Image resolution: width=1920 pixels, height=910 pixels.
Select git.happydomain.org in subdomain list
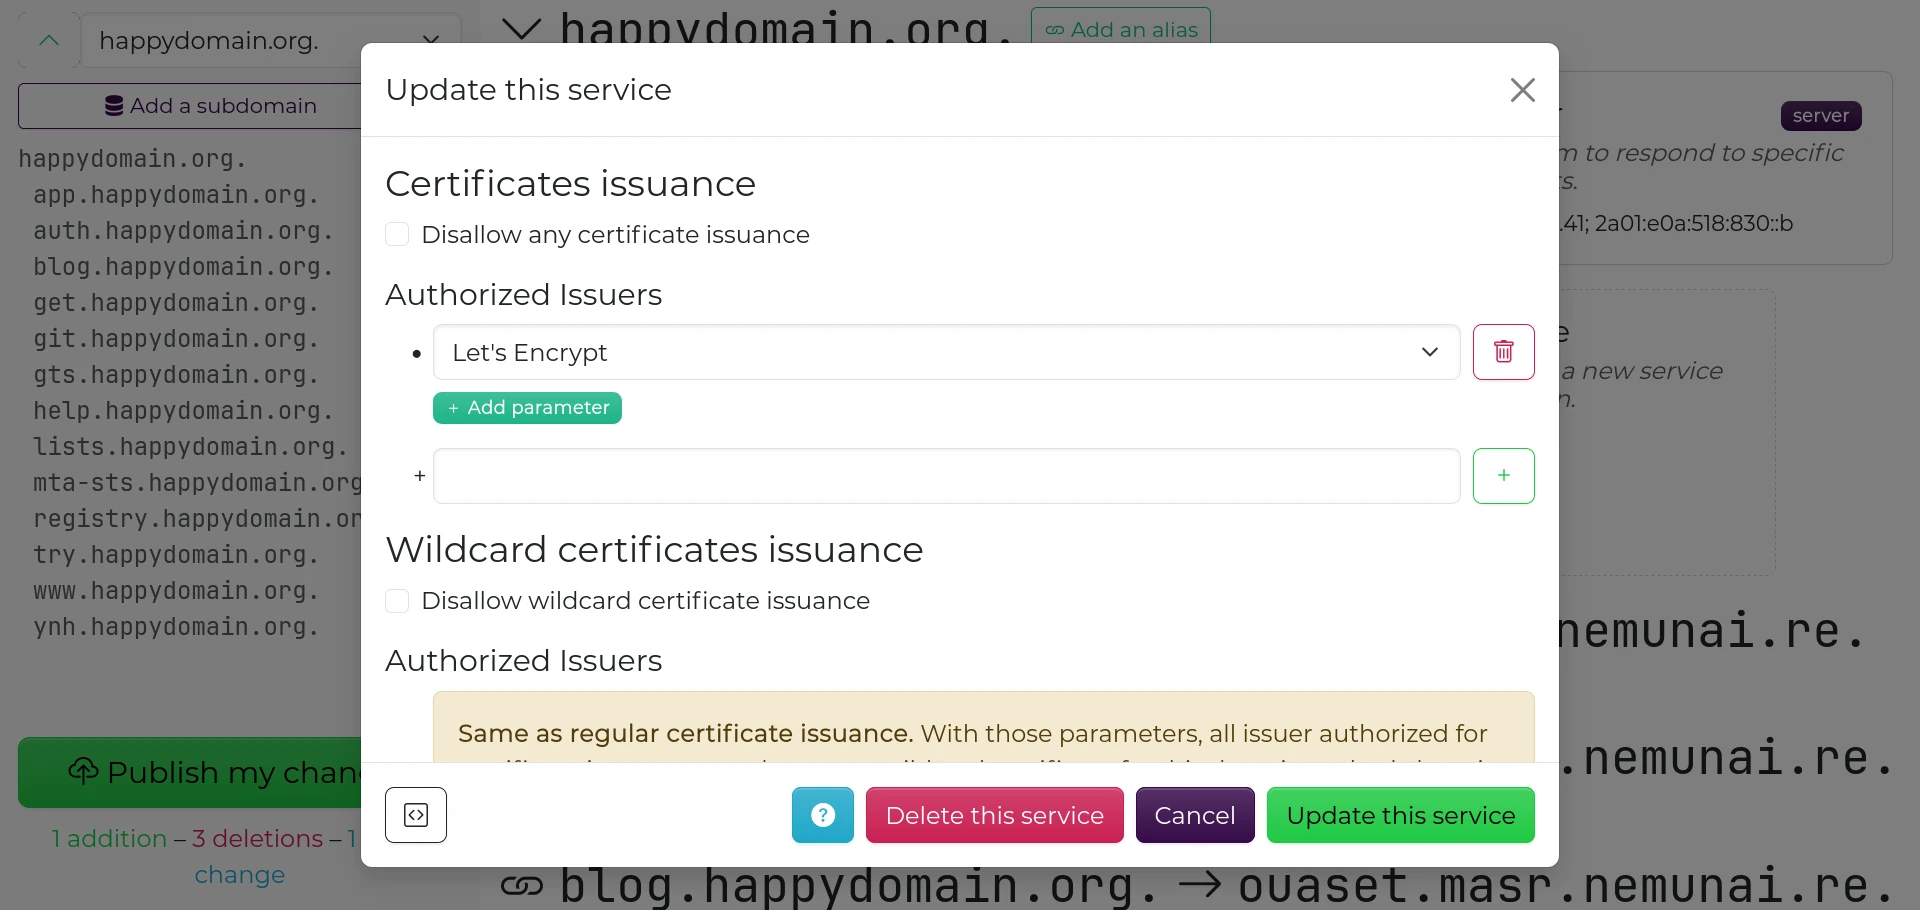[x=176, y=339]
